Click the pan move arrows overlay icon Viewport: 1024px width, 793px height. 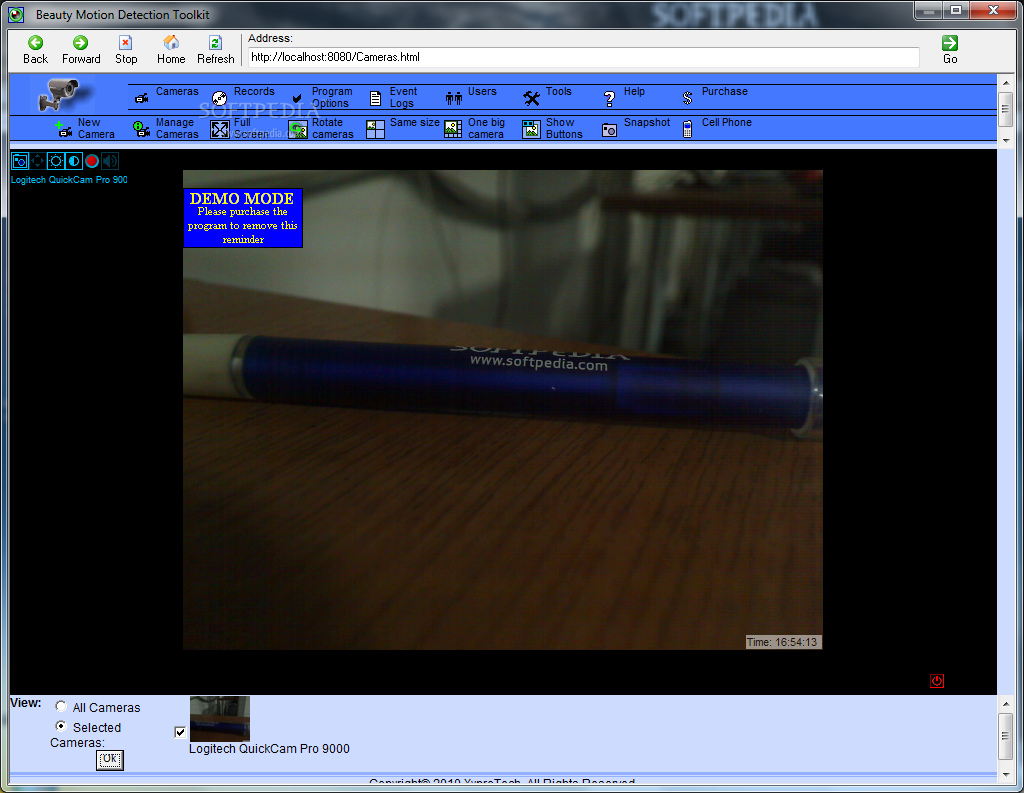tap(38, 161)
